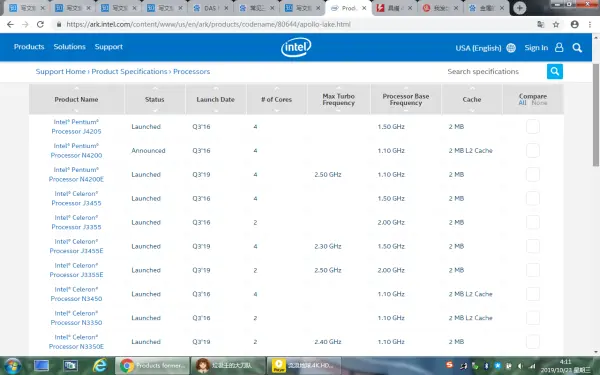600x375 pixels.
Task: Click the Sogou input icon in system tray
Action: [x=450, y=365]
